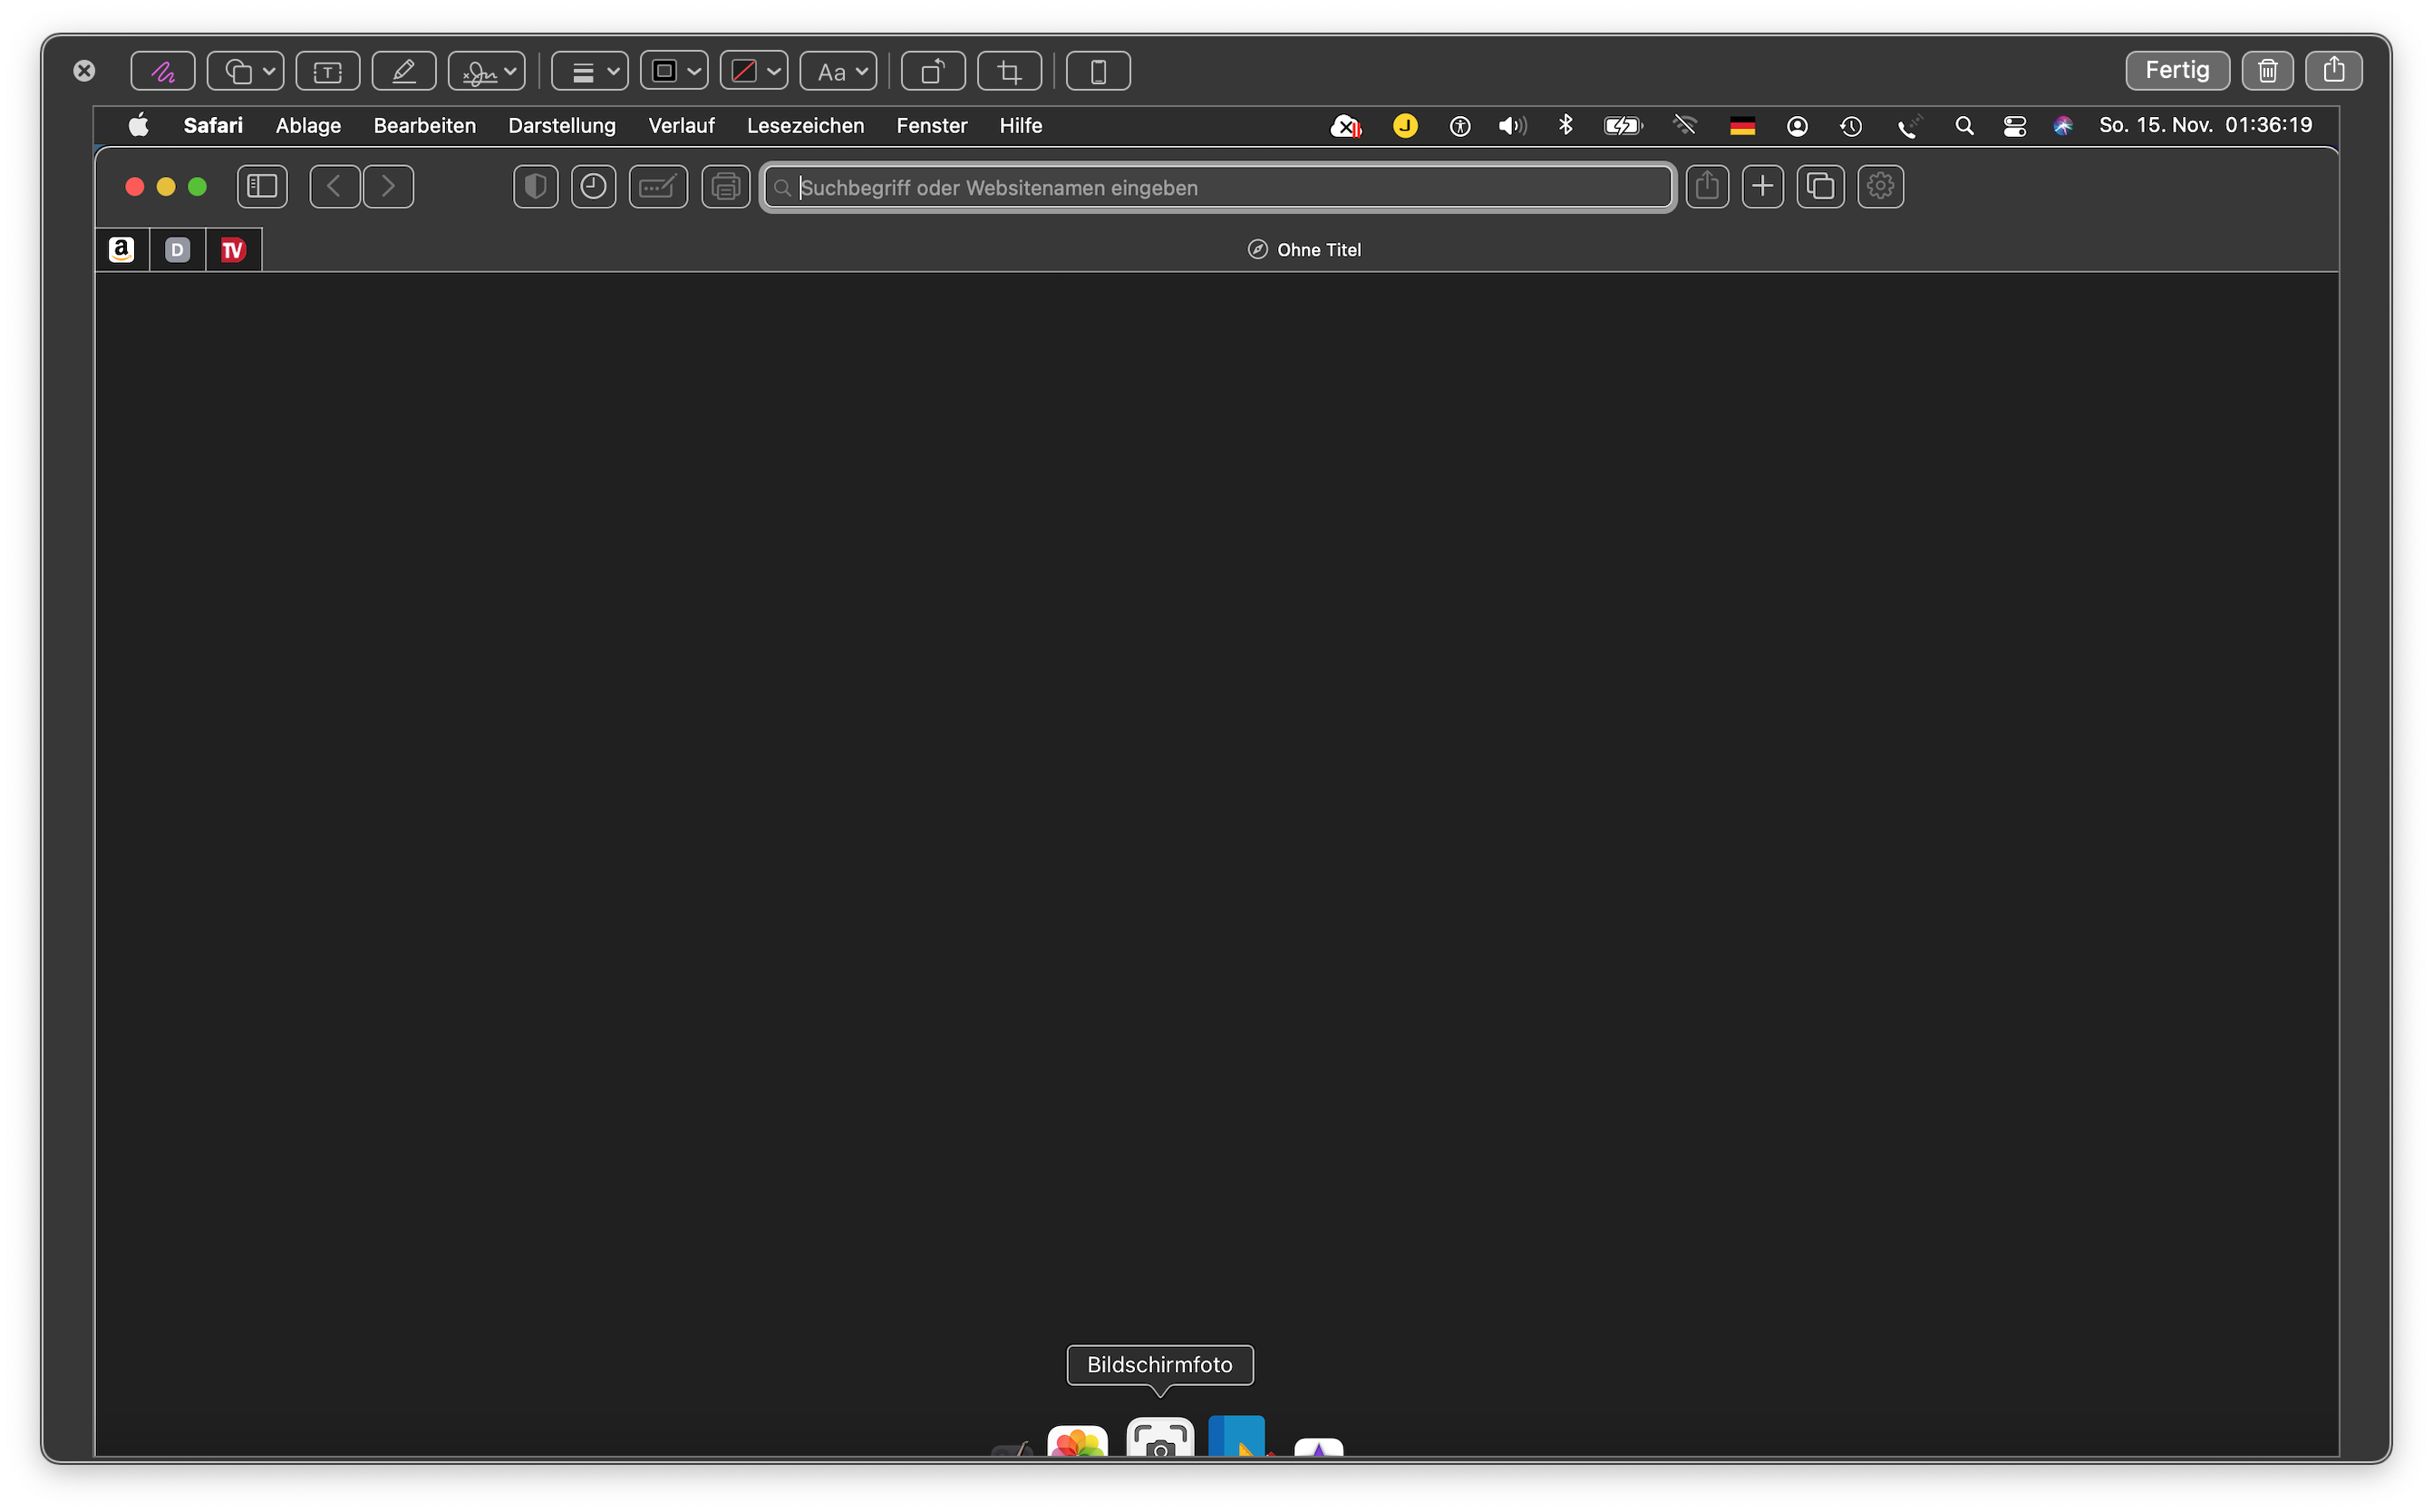Open the Signature dropdown
Screen dimensions: 2433x1512
(487, 71)
